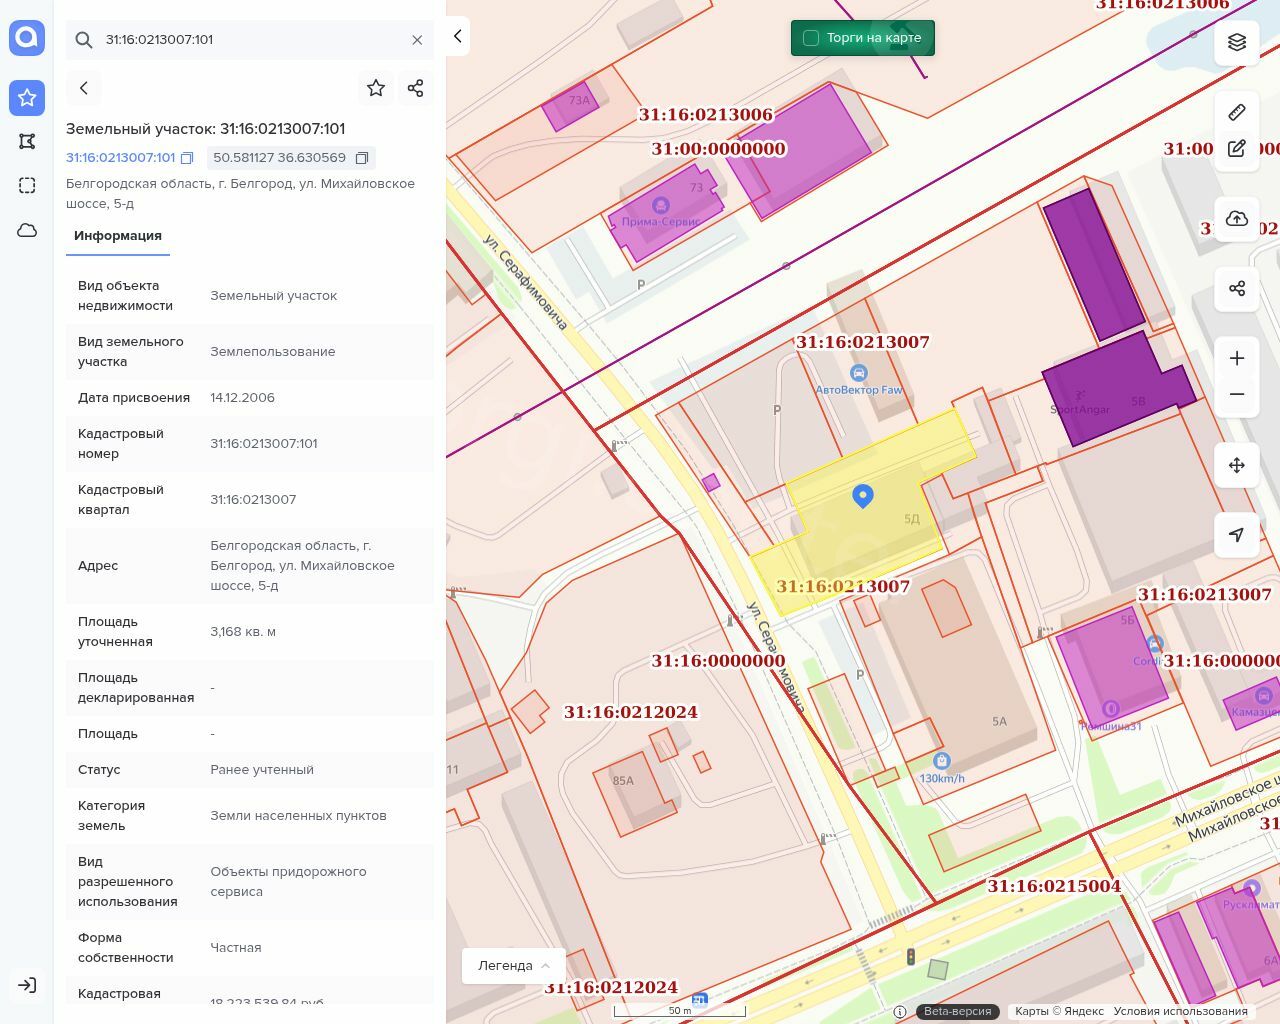Share the plot via header share icon
Screen dimensions: 1280x1024
416,88
